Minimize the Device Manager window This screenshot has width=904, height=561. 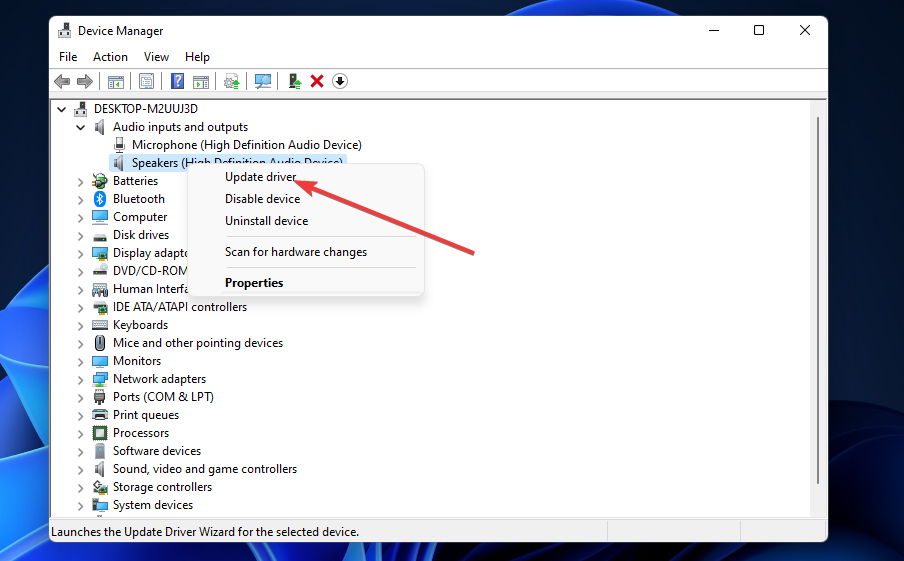(x=714, y=30)
